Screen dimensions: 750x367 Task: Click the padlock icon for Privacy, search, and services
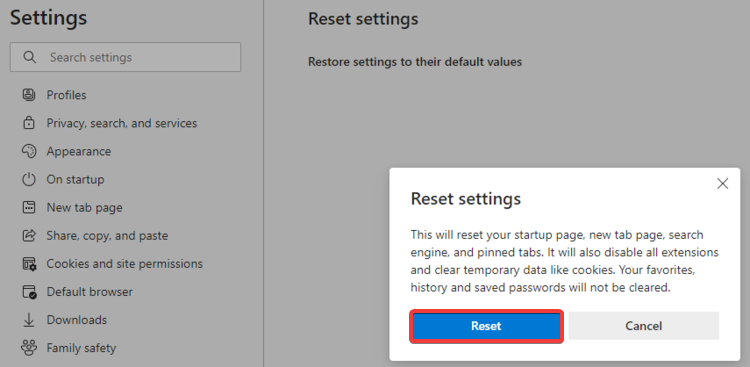[x=29, y=123]
